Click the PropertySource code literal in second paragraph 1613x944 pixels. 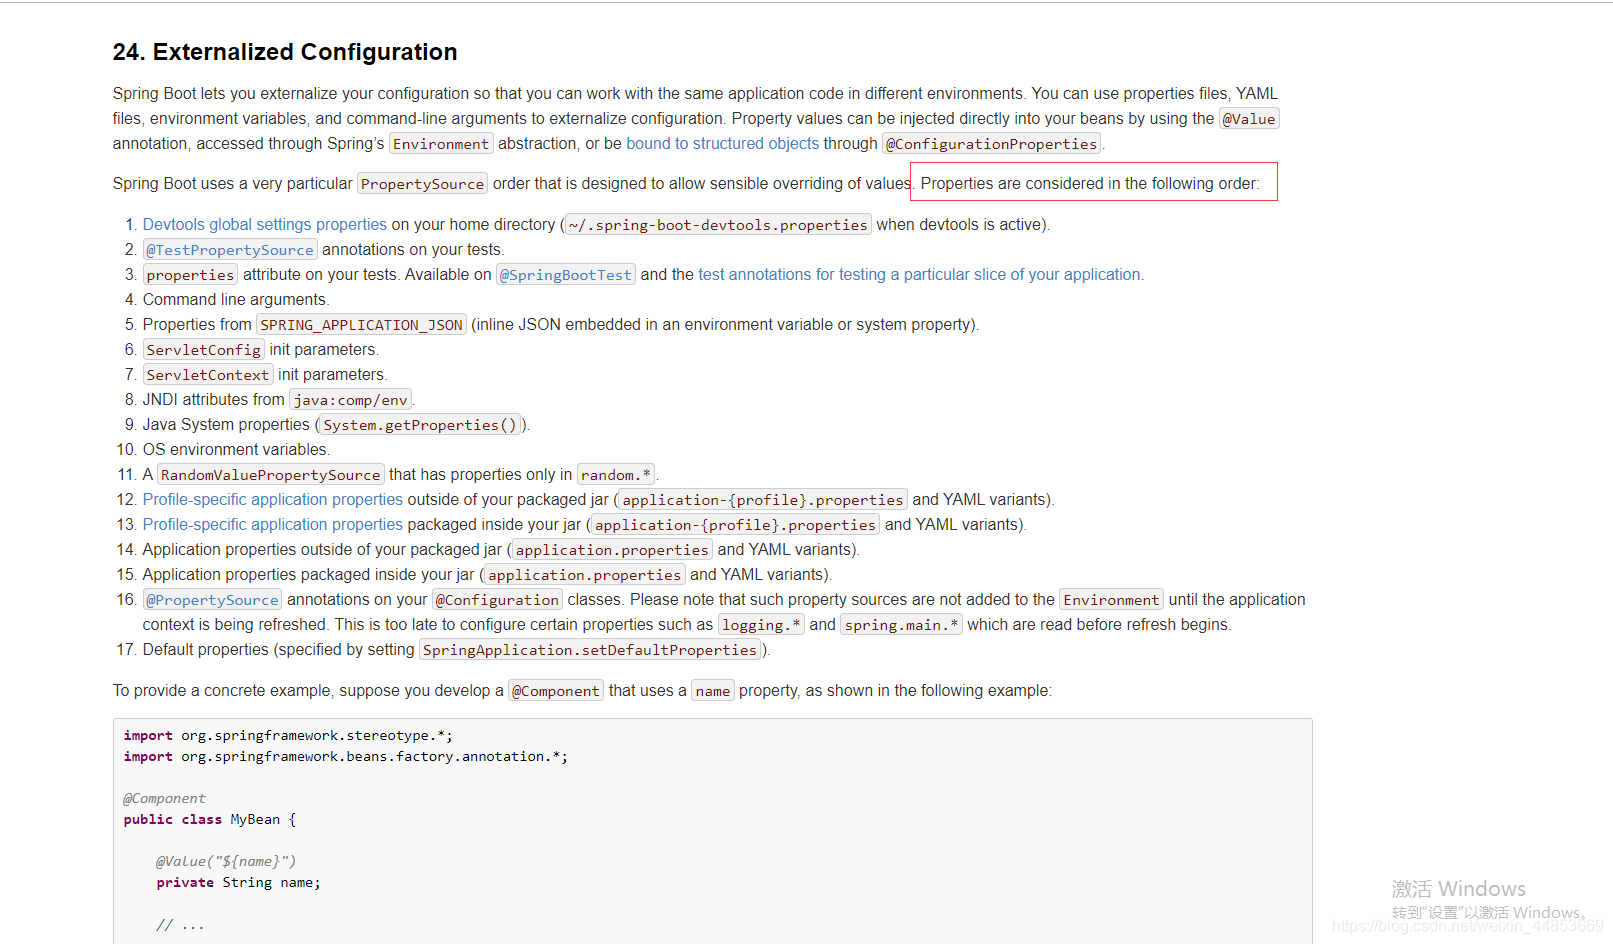[x=422, y=184]
